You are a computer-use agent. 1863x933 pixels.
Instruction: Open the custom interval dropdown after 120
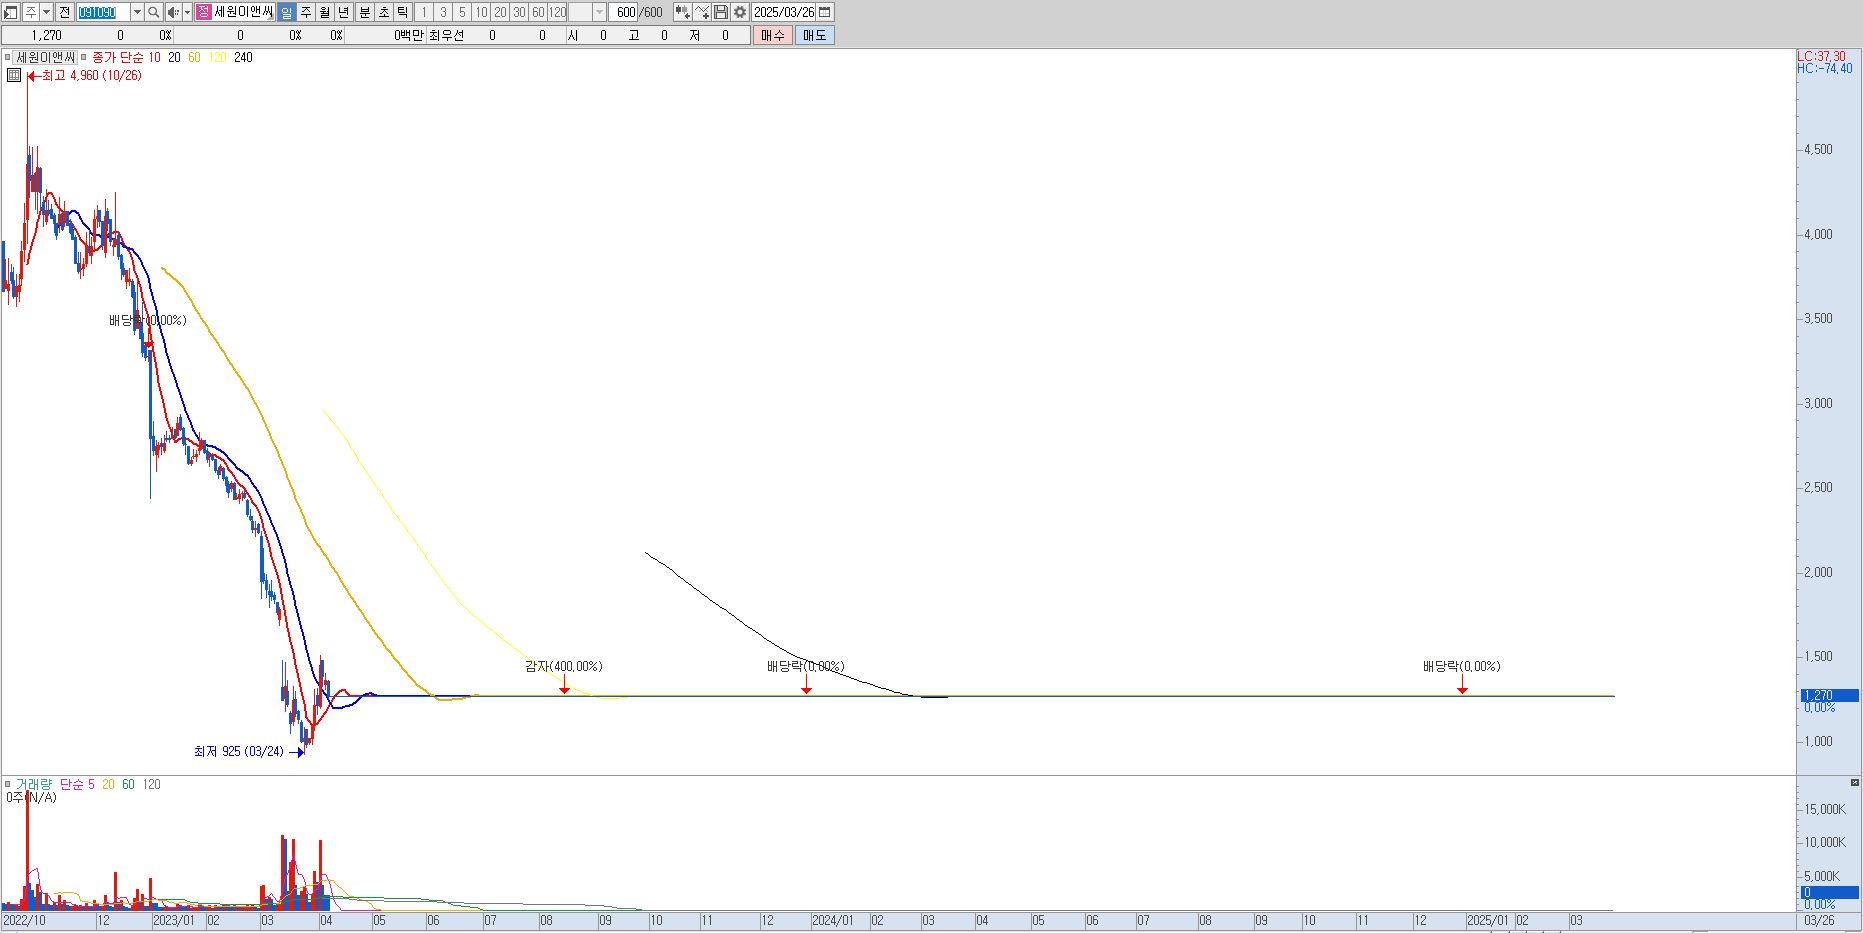(x=600, y=12)
